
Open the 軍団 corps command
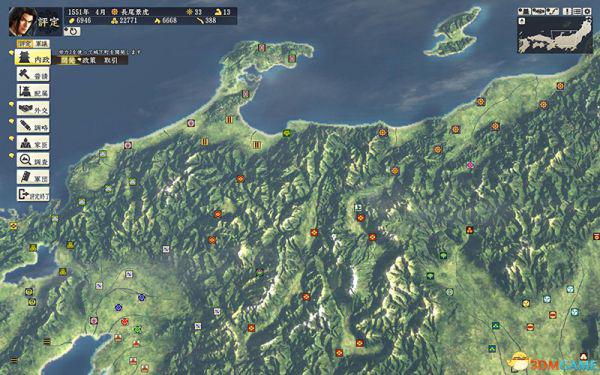(x=33, y=177)
